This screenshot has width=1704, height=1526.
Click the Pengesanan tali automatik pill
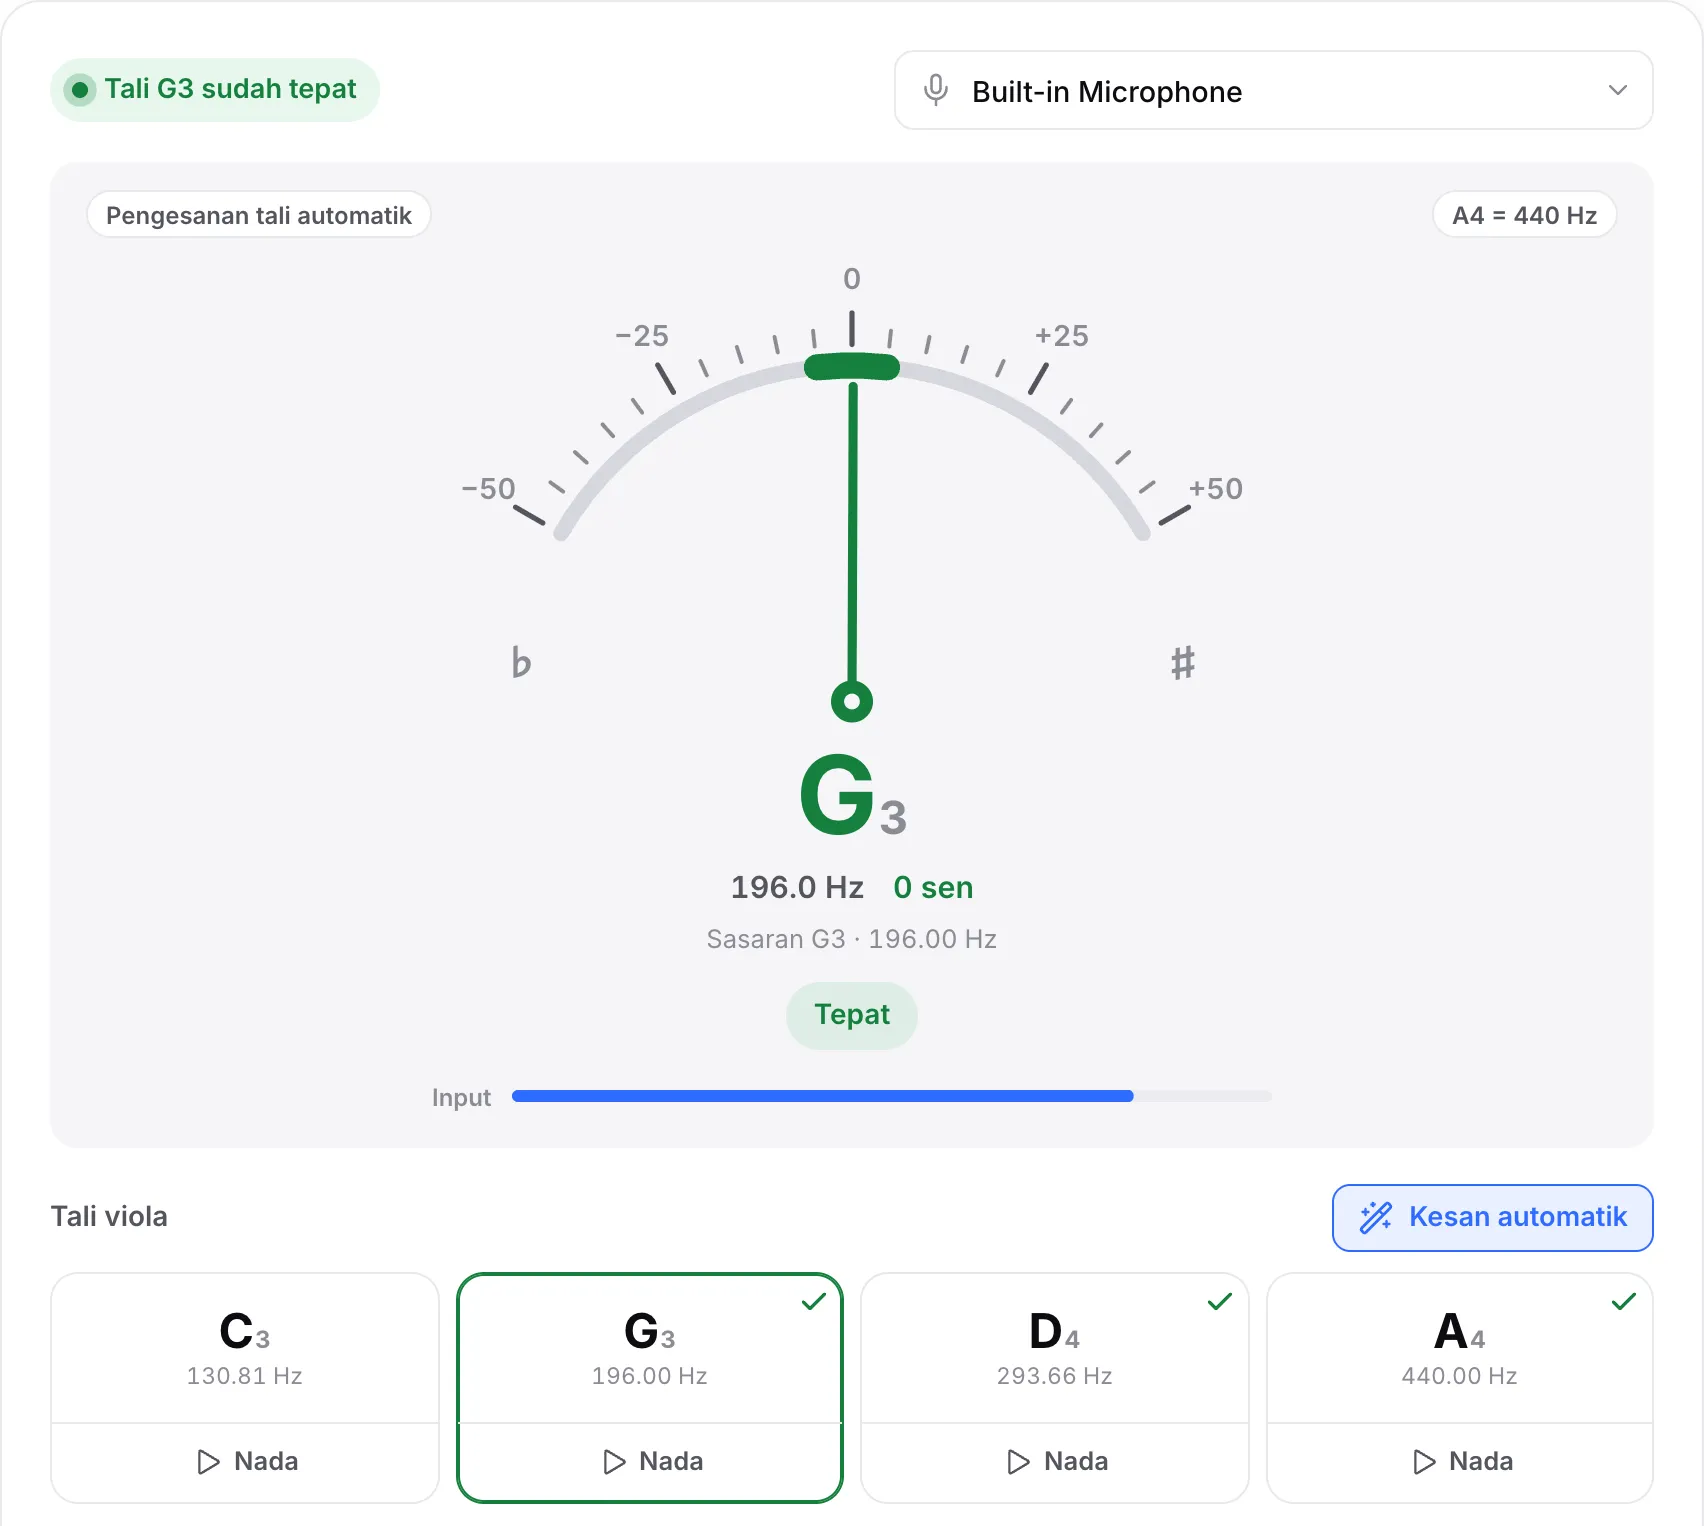(x=259, y=215)
